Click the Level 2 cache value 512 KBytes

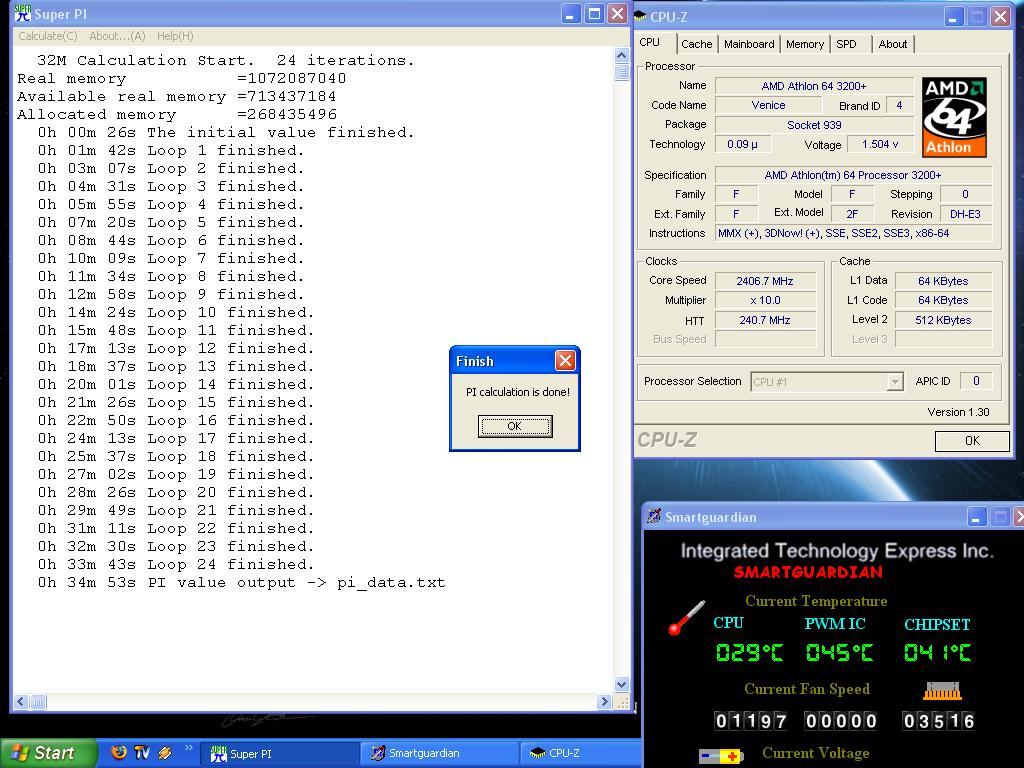pos(943,320)
